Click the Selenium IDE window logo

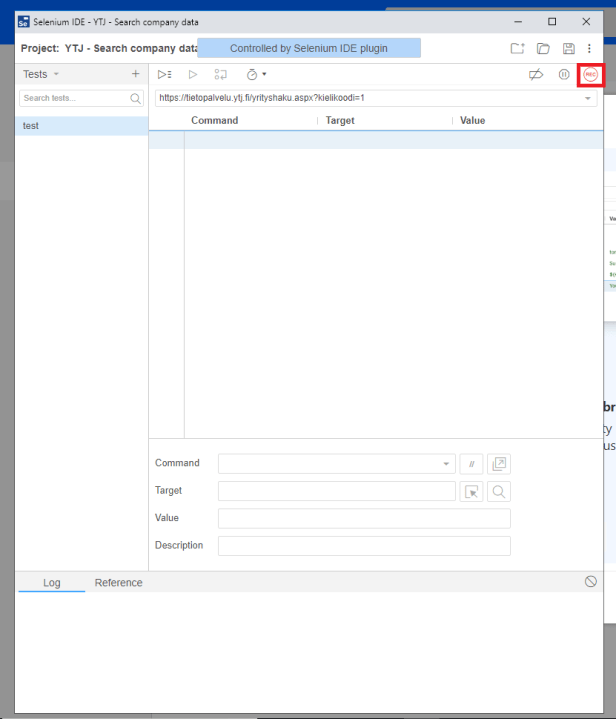pos(23,22)
